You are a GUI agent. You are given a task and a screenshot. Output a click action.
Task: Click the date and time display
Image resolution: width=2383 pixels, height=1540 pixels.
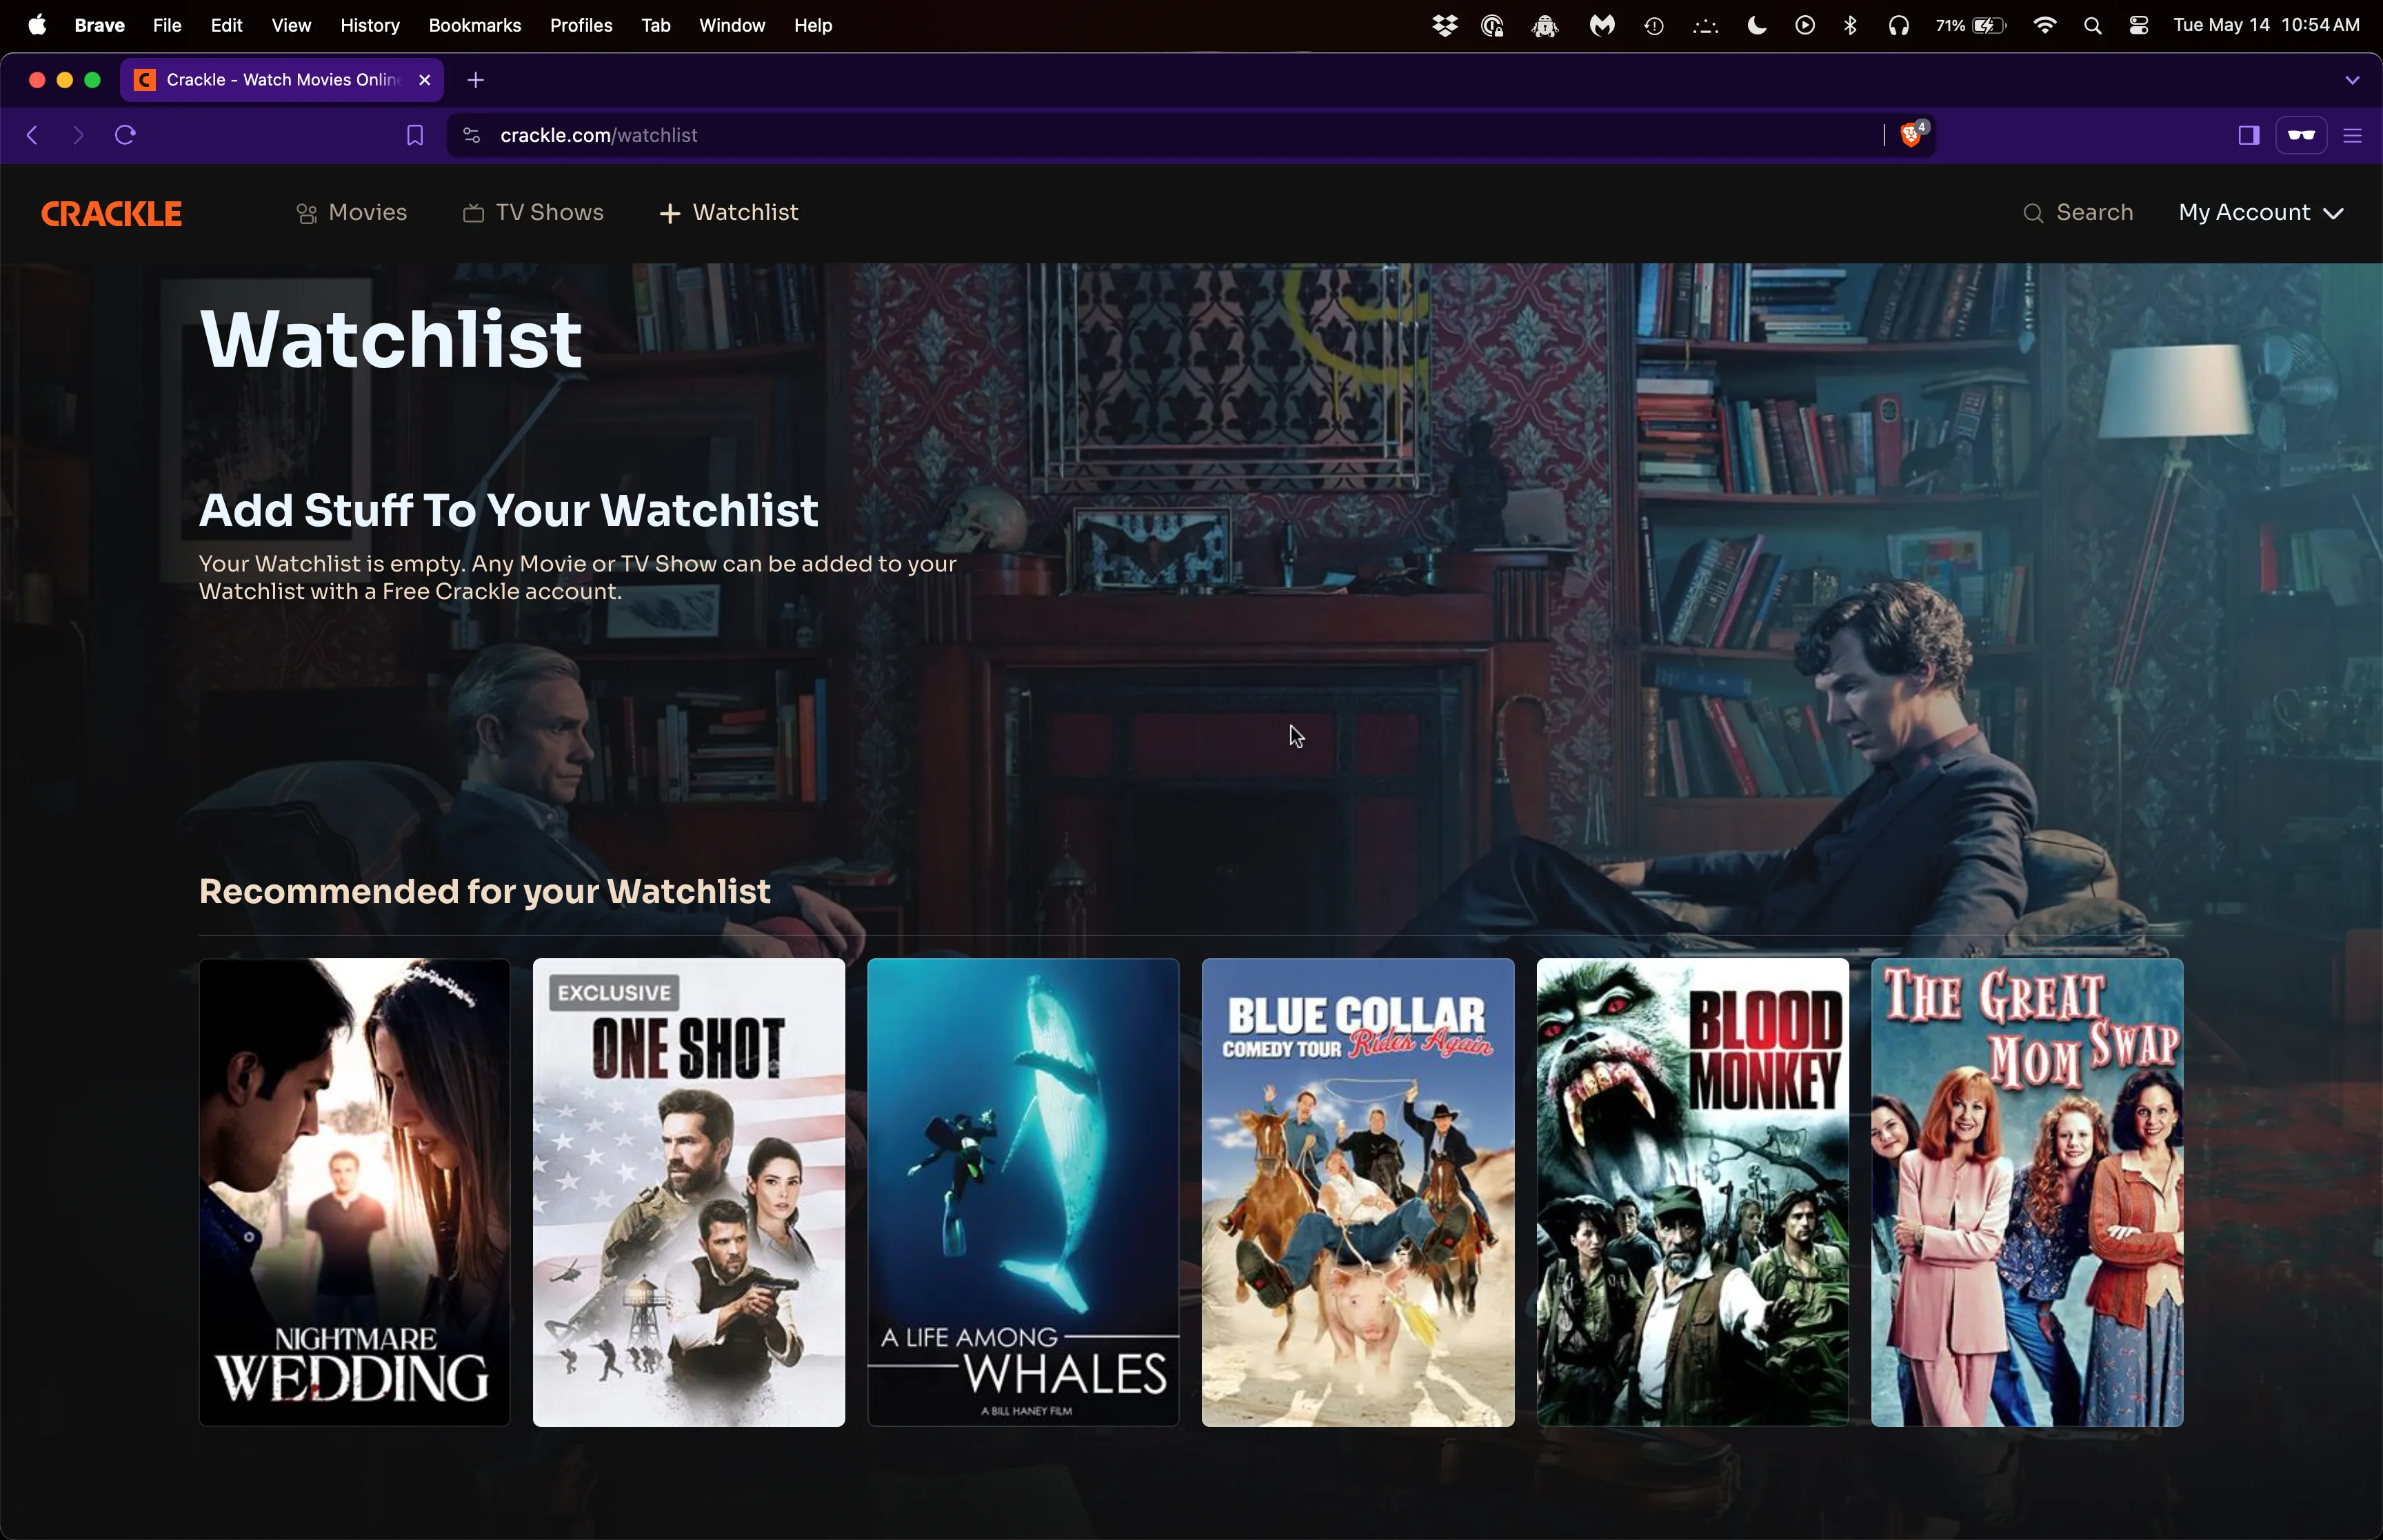(2266, 25)
